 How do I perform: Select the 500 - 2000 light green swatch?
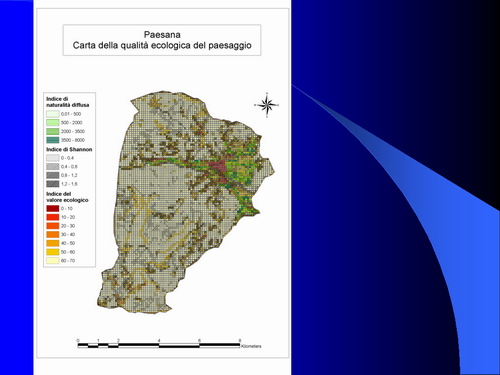[x=53, y=123]
